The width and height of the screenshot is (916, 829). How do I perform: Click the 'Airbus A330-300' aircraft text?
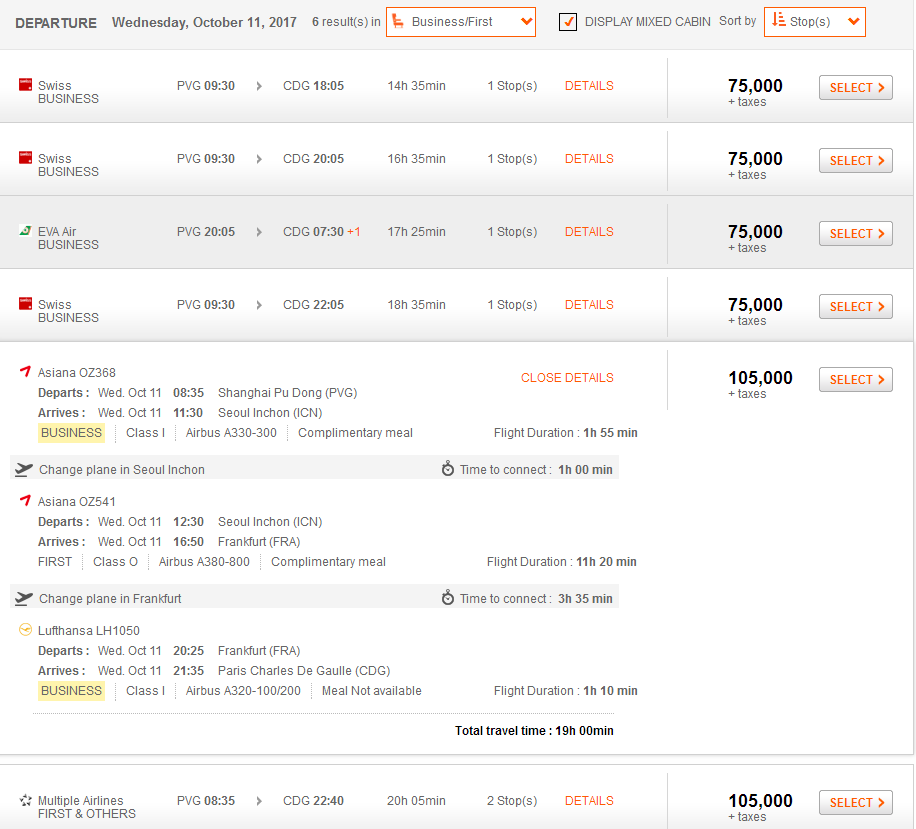coord(231,433)
